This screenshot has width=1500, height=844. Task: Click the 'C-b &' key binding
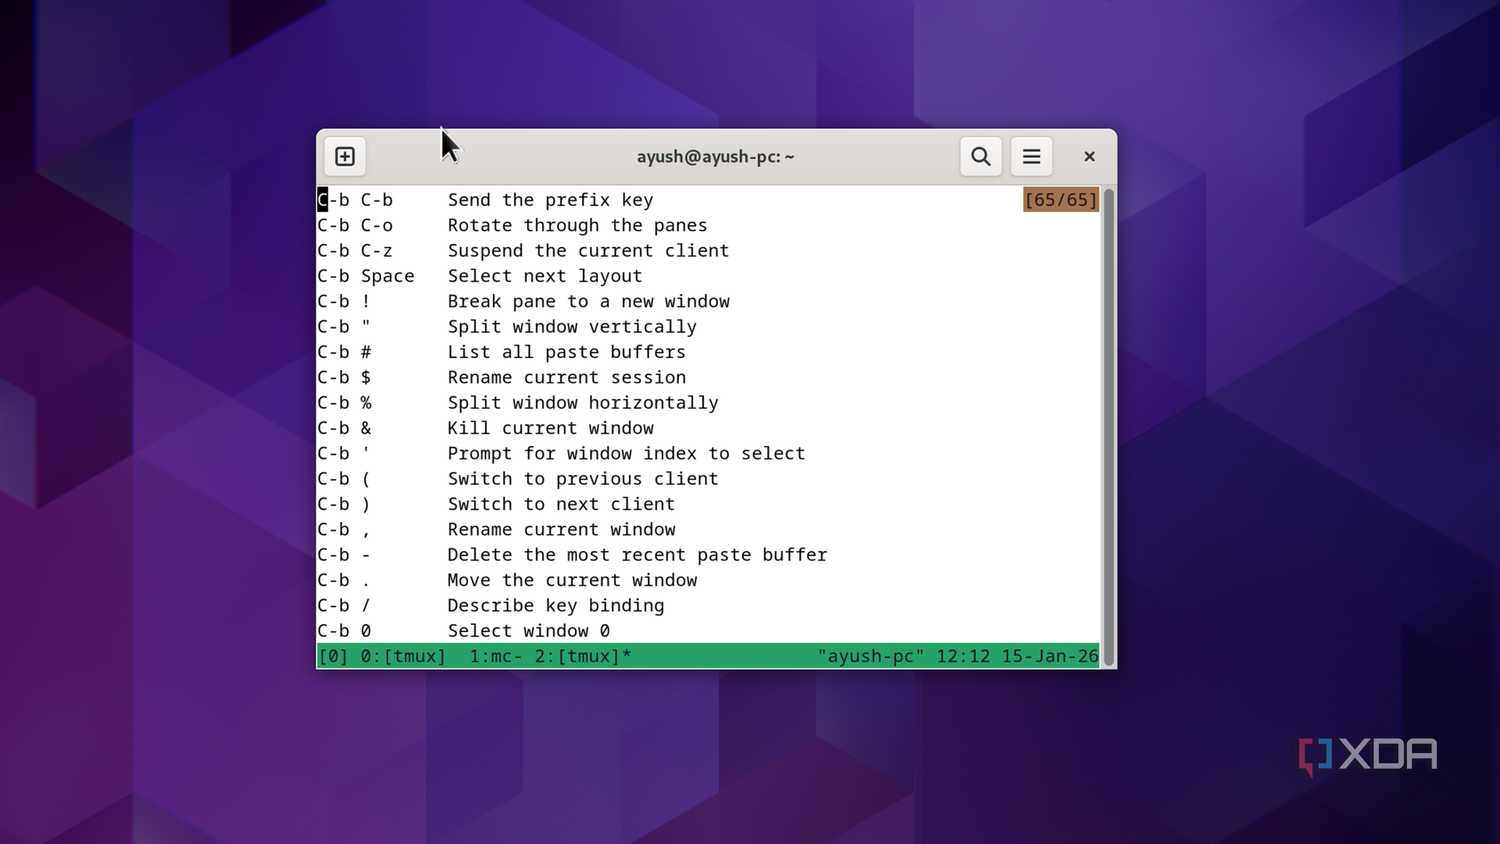(x=344, y=428)
